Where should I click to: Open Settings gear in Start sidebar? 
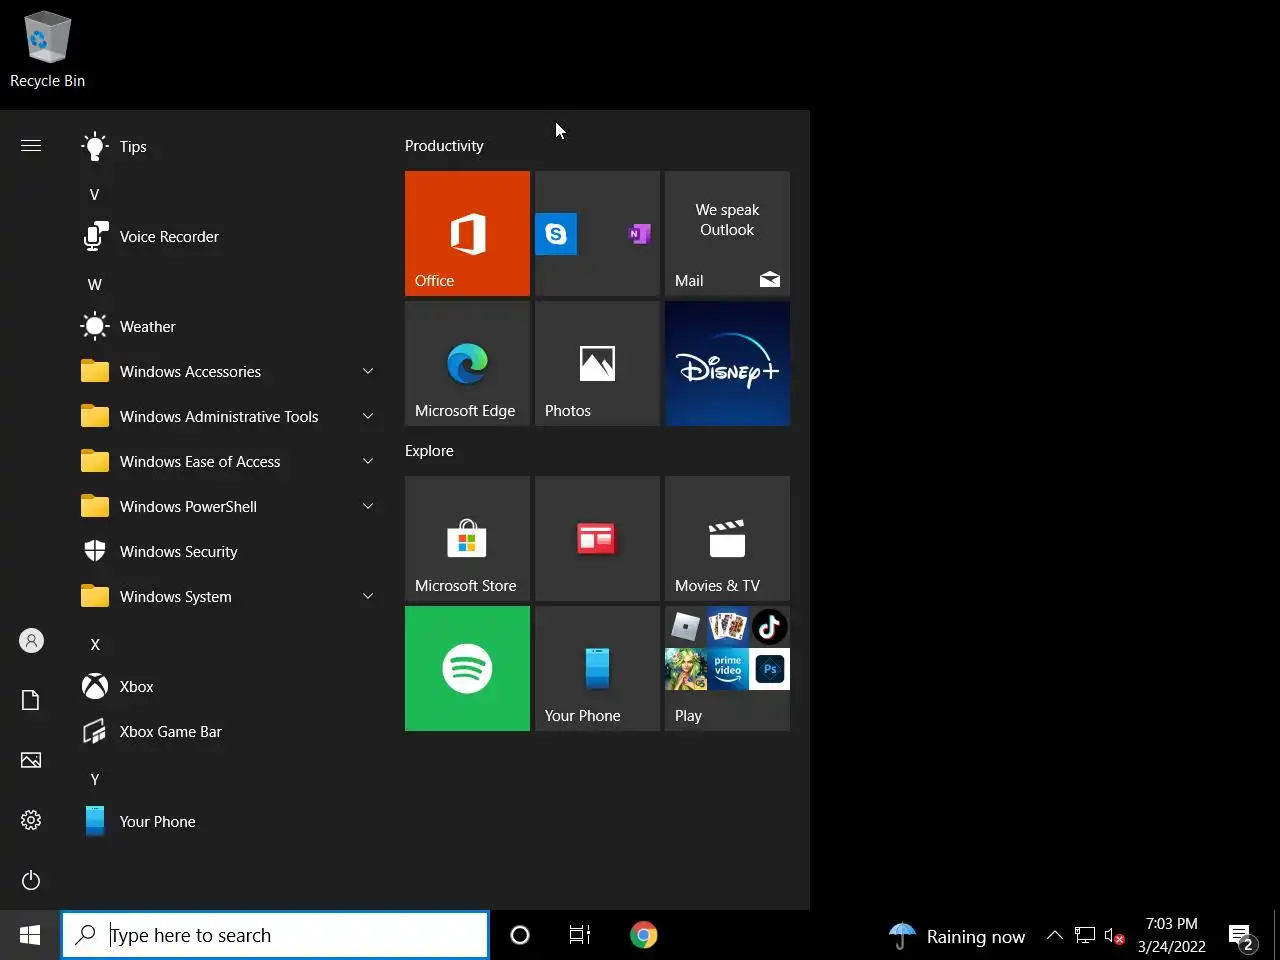pos(31,820)
